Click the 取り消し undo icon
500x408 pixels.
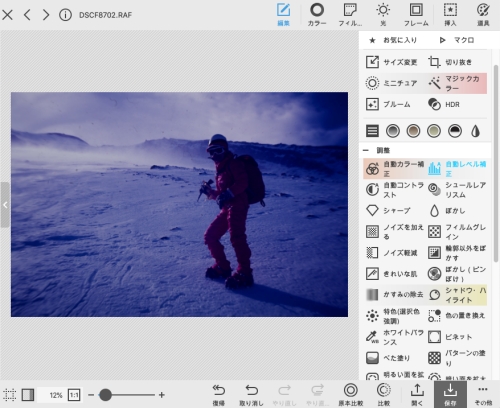click(251, 394)
